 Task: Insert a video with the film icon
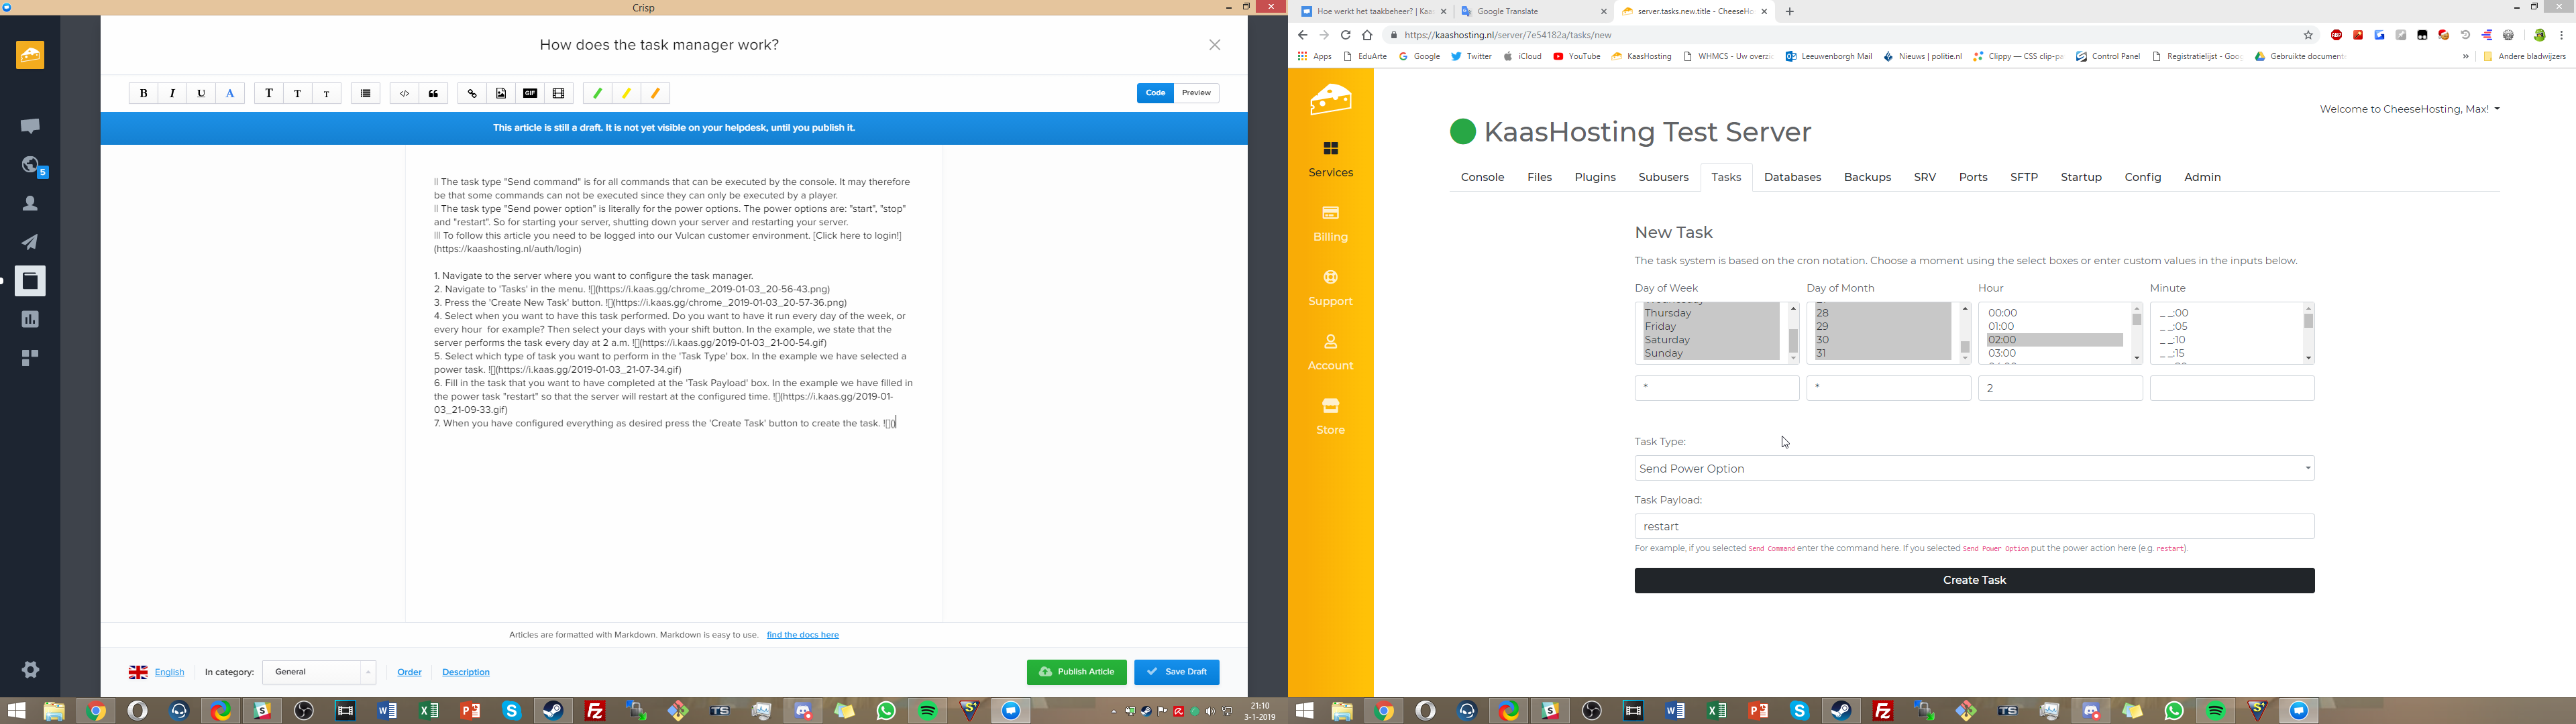tap(559, 93)
